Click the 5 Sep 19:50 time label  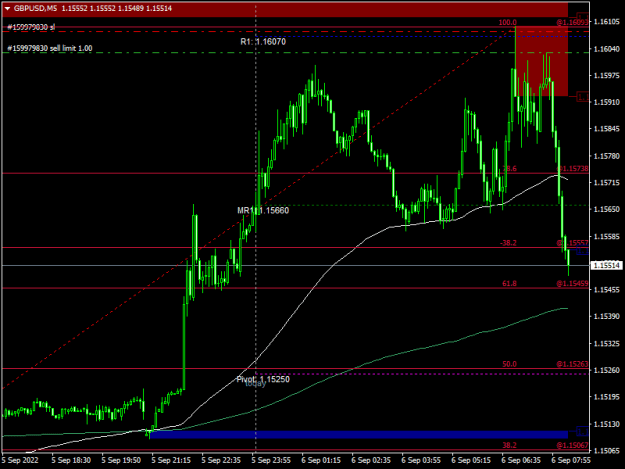(121, 460)
